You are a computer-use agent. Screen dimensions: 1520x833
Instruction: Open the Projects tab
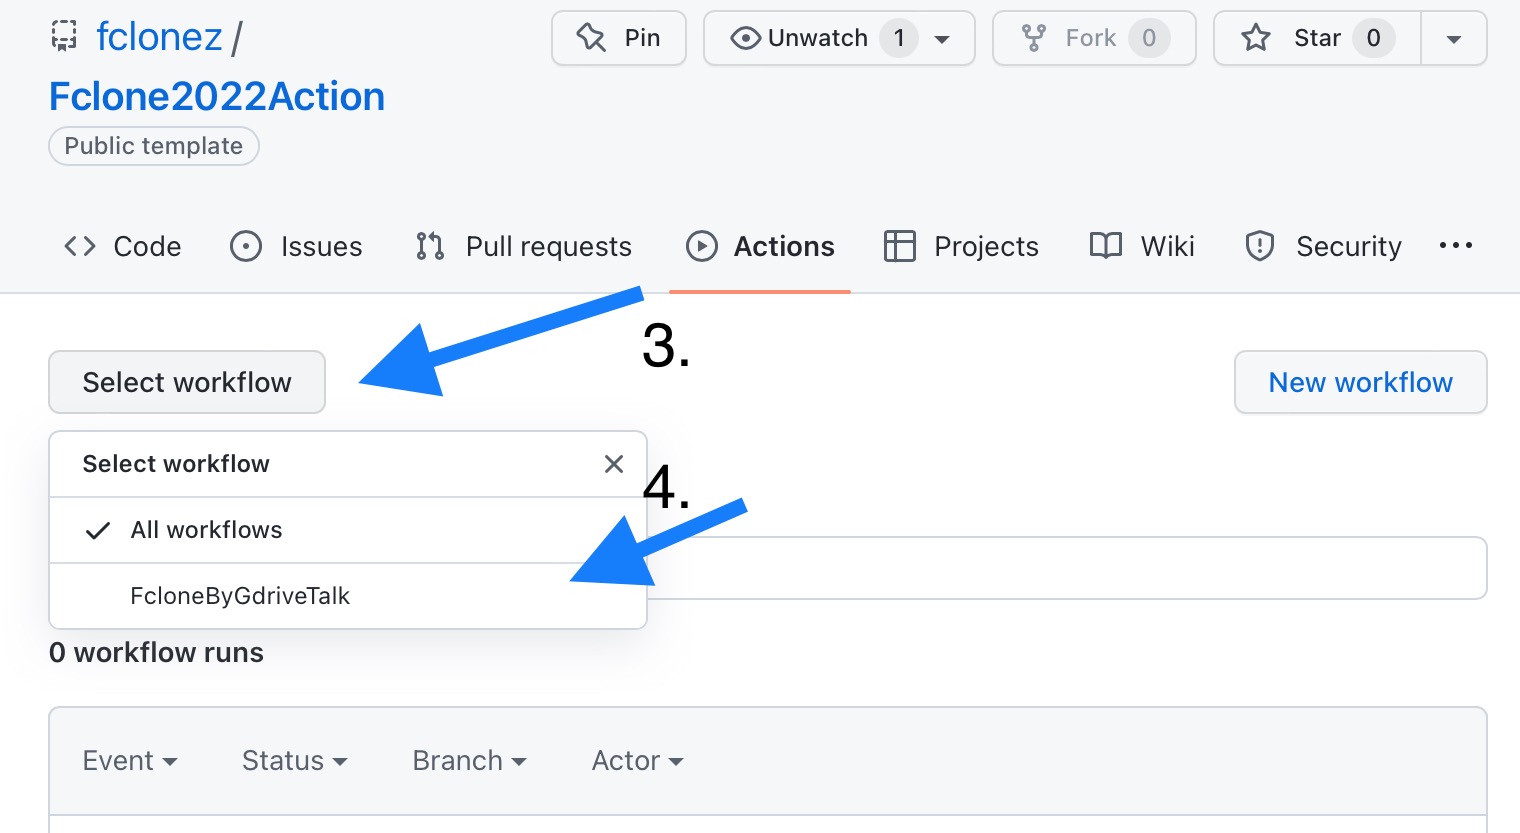click(x=962, y=246)
